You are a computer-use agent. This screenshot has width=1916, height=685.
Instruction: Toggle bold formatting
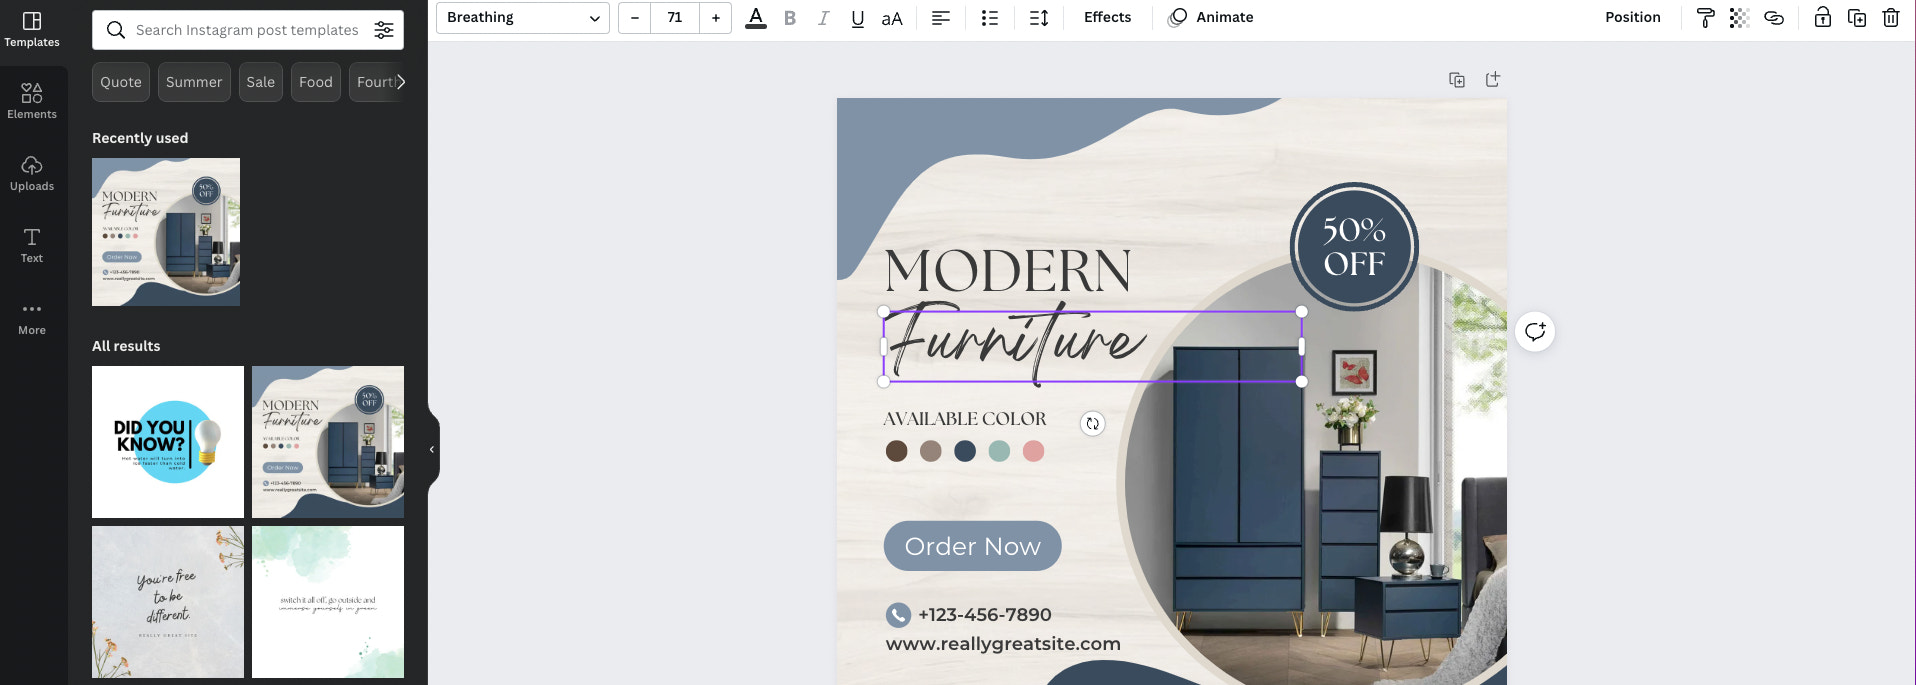790,18
